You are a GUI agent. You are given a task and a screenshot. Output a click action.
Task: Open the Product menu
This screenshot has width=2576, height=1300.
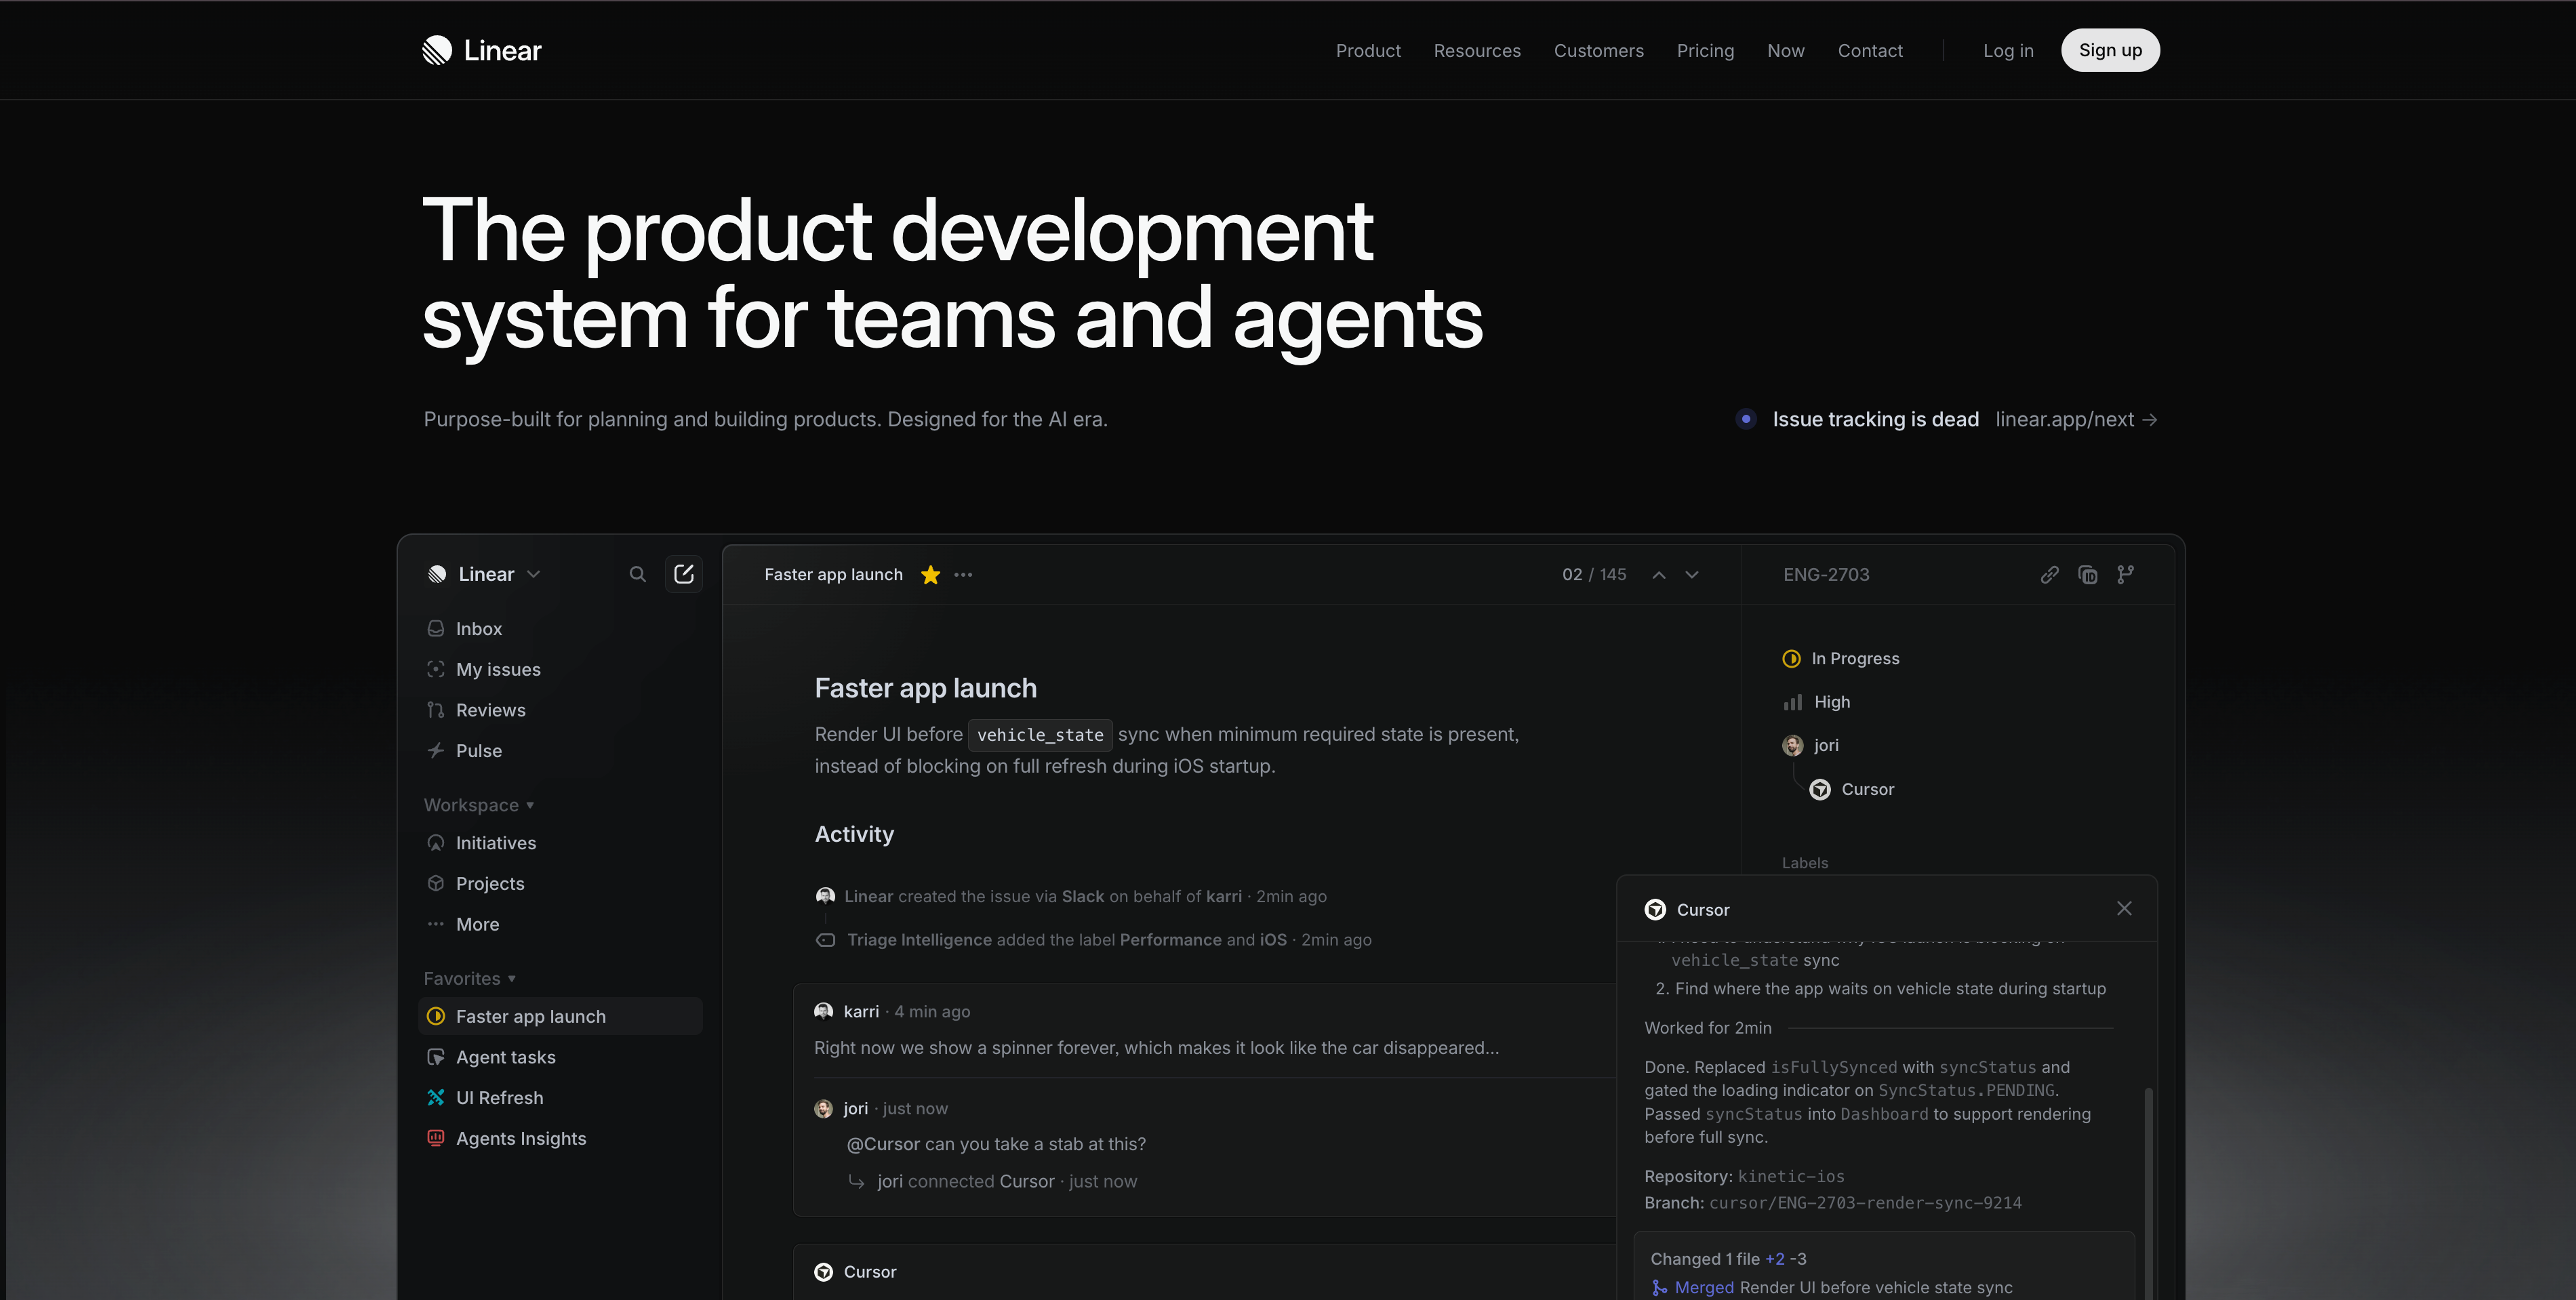coord(1368,51)
